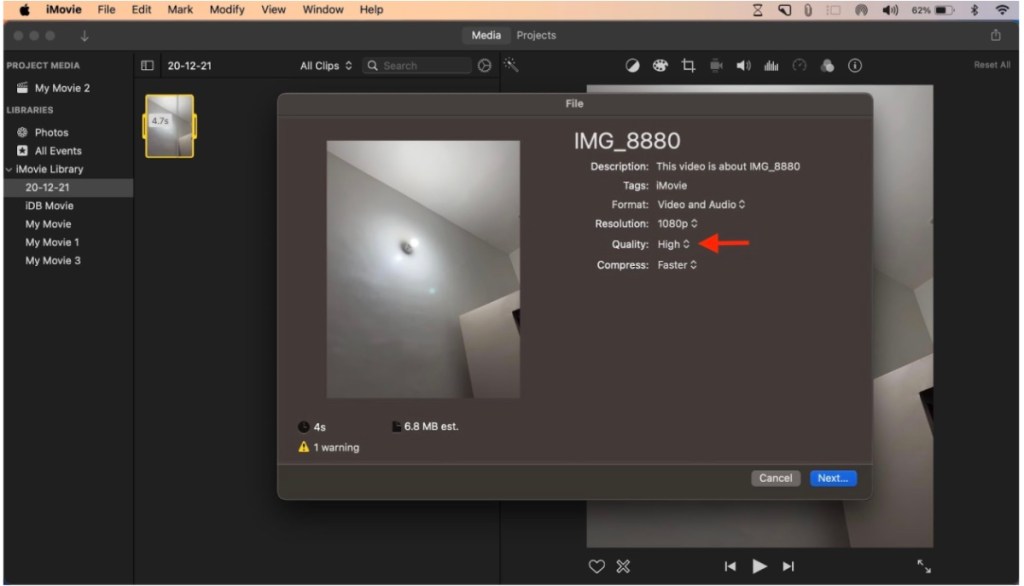The width and height of the screenshot is (1024, 586).
Task: Click the Bluetooth menu bar icon
Action: [974, 10]
